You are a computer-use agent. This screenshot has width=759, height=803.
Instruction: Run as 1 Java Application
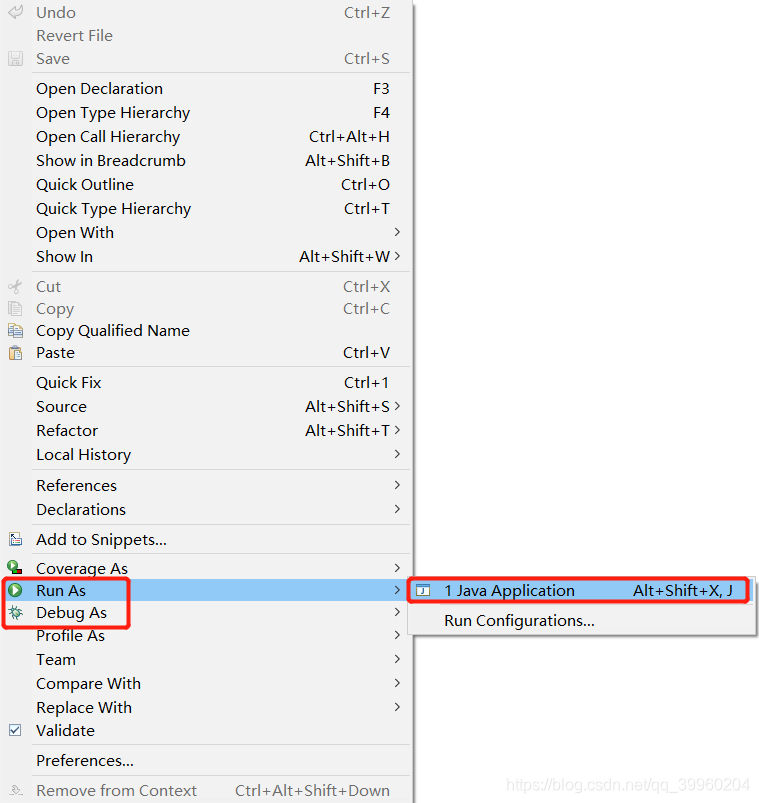pyautogui.click(x=580, y=590)
